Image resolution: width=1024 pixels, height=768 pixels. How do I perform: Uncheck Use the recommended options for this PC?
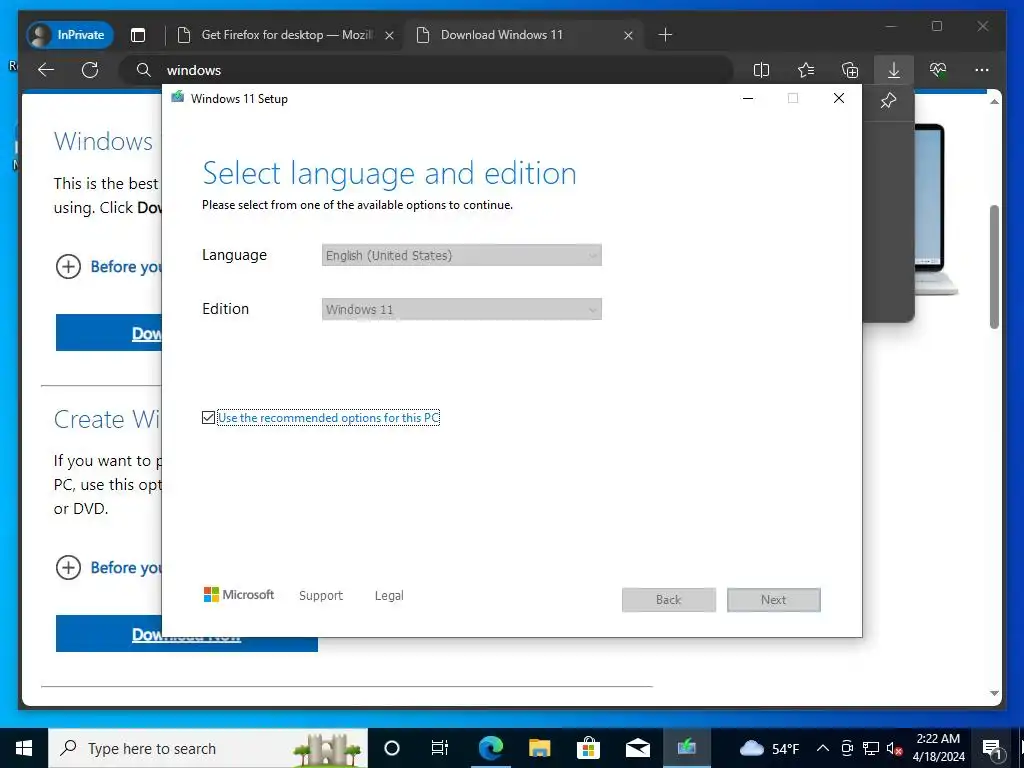(x=208, y=417)
